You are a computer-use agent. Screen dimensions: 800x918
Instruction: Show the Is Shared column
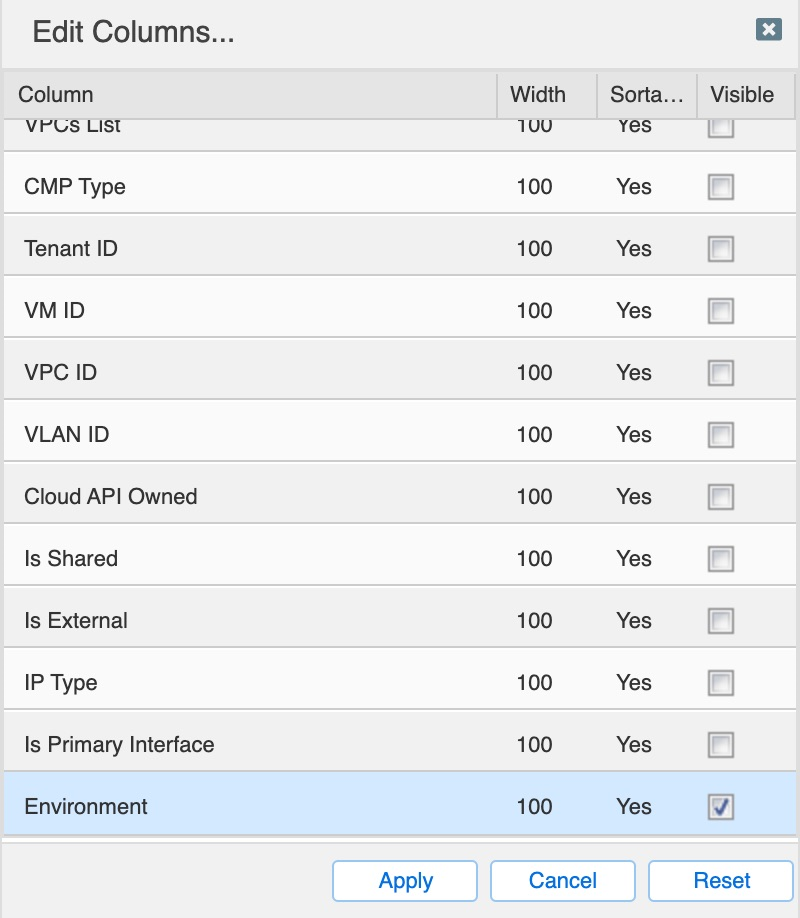(x=721, y=559)
